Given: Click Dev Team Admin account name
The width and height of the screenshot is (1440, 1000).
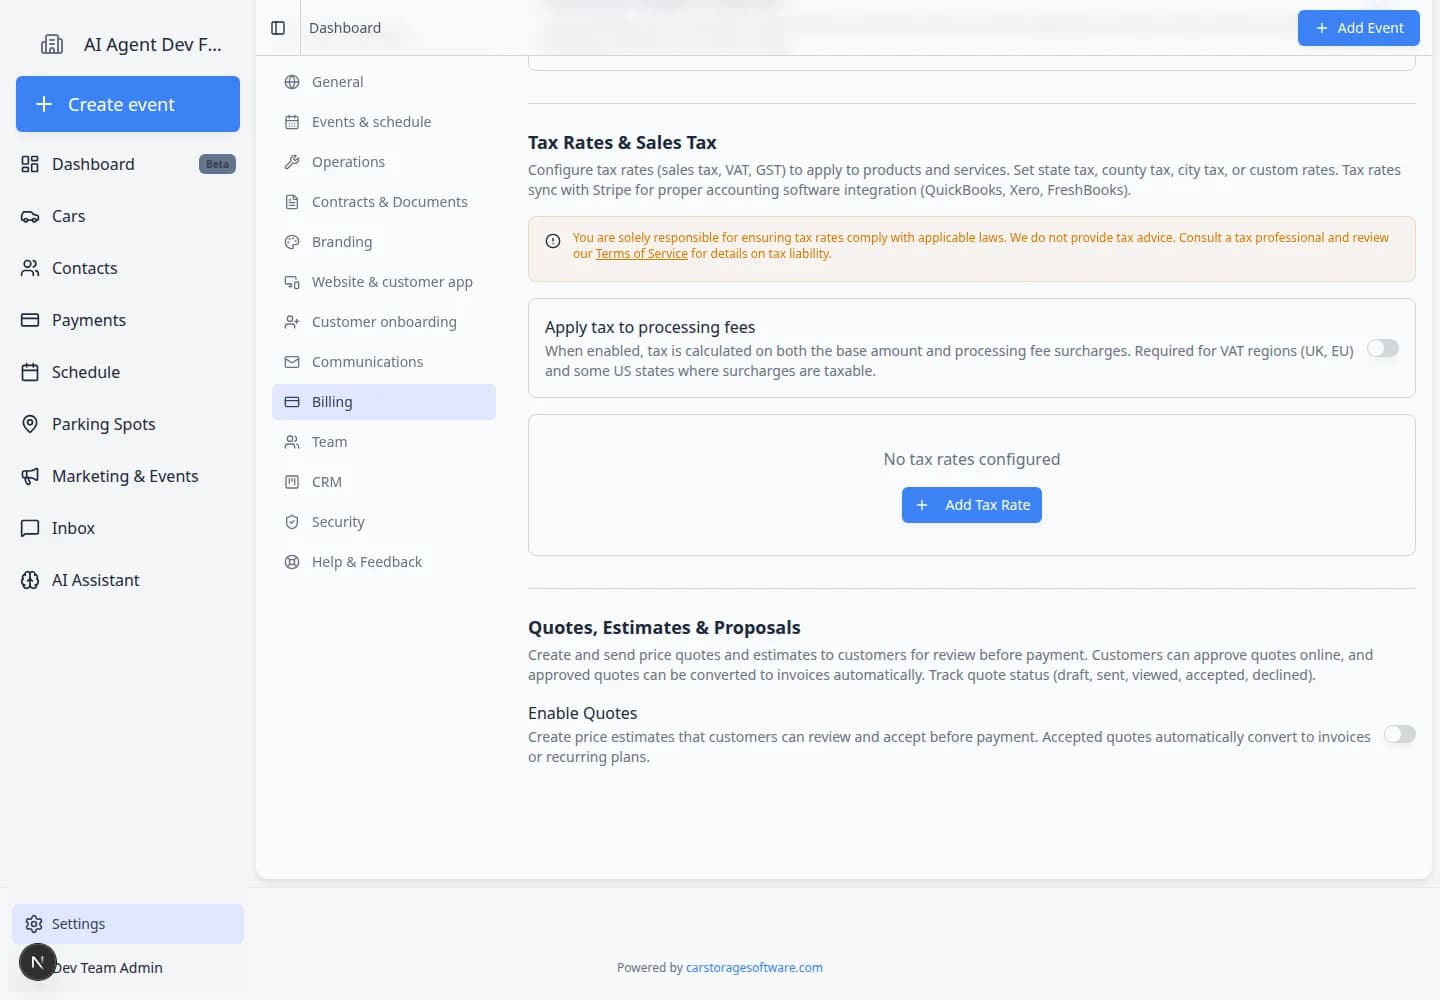Looking at the screenshot, I should (108, 968).
